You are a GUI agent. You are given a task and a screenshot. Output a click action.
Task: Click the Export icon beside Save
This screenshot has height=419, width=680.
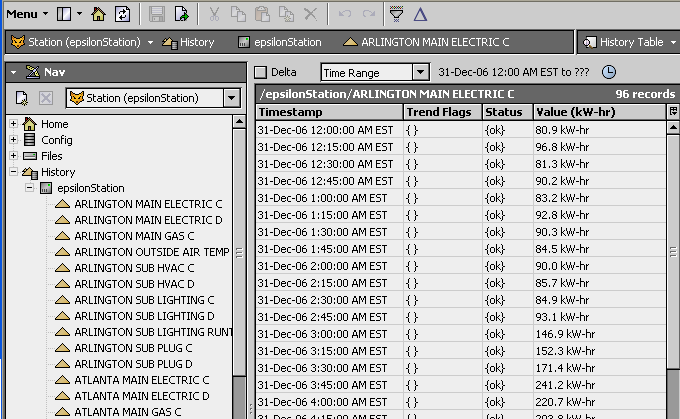(x=181, y=14)
